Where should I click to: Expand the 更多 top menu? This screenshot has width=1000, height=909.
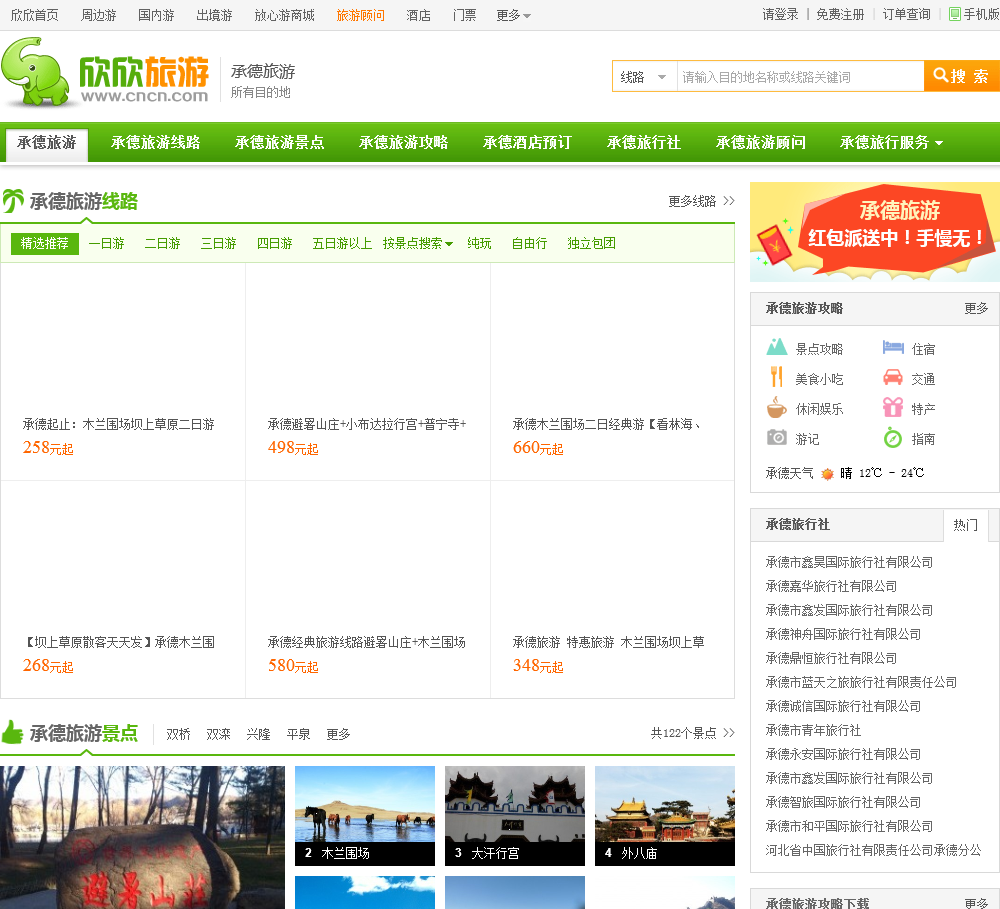tap(513, 15)
